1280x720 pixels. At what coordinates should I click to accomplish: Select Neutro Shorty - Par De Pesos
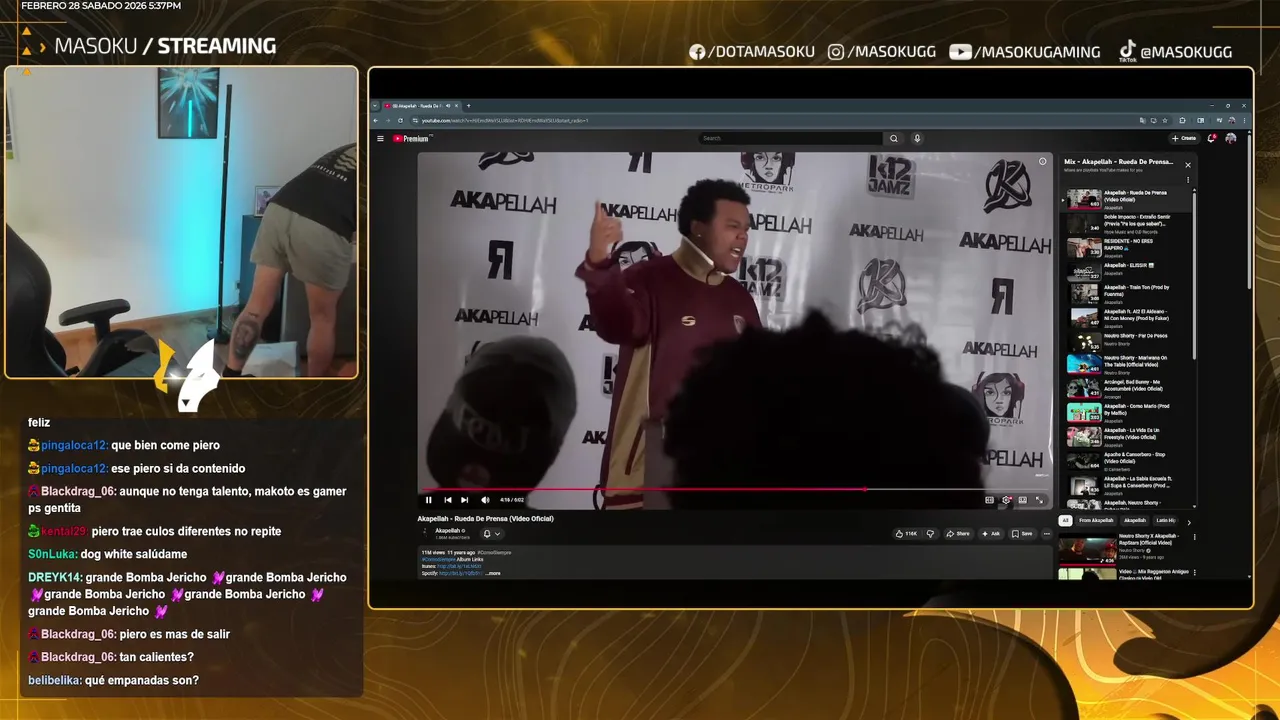point(1127,340)
